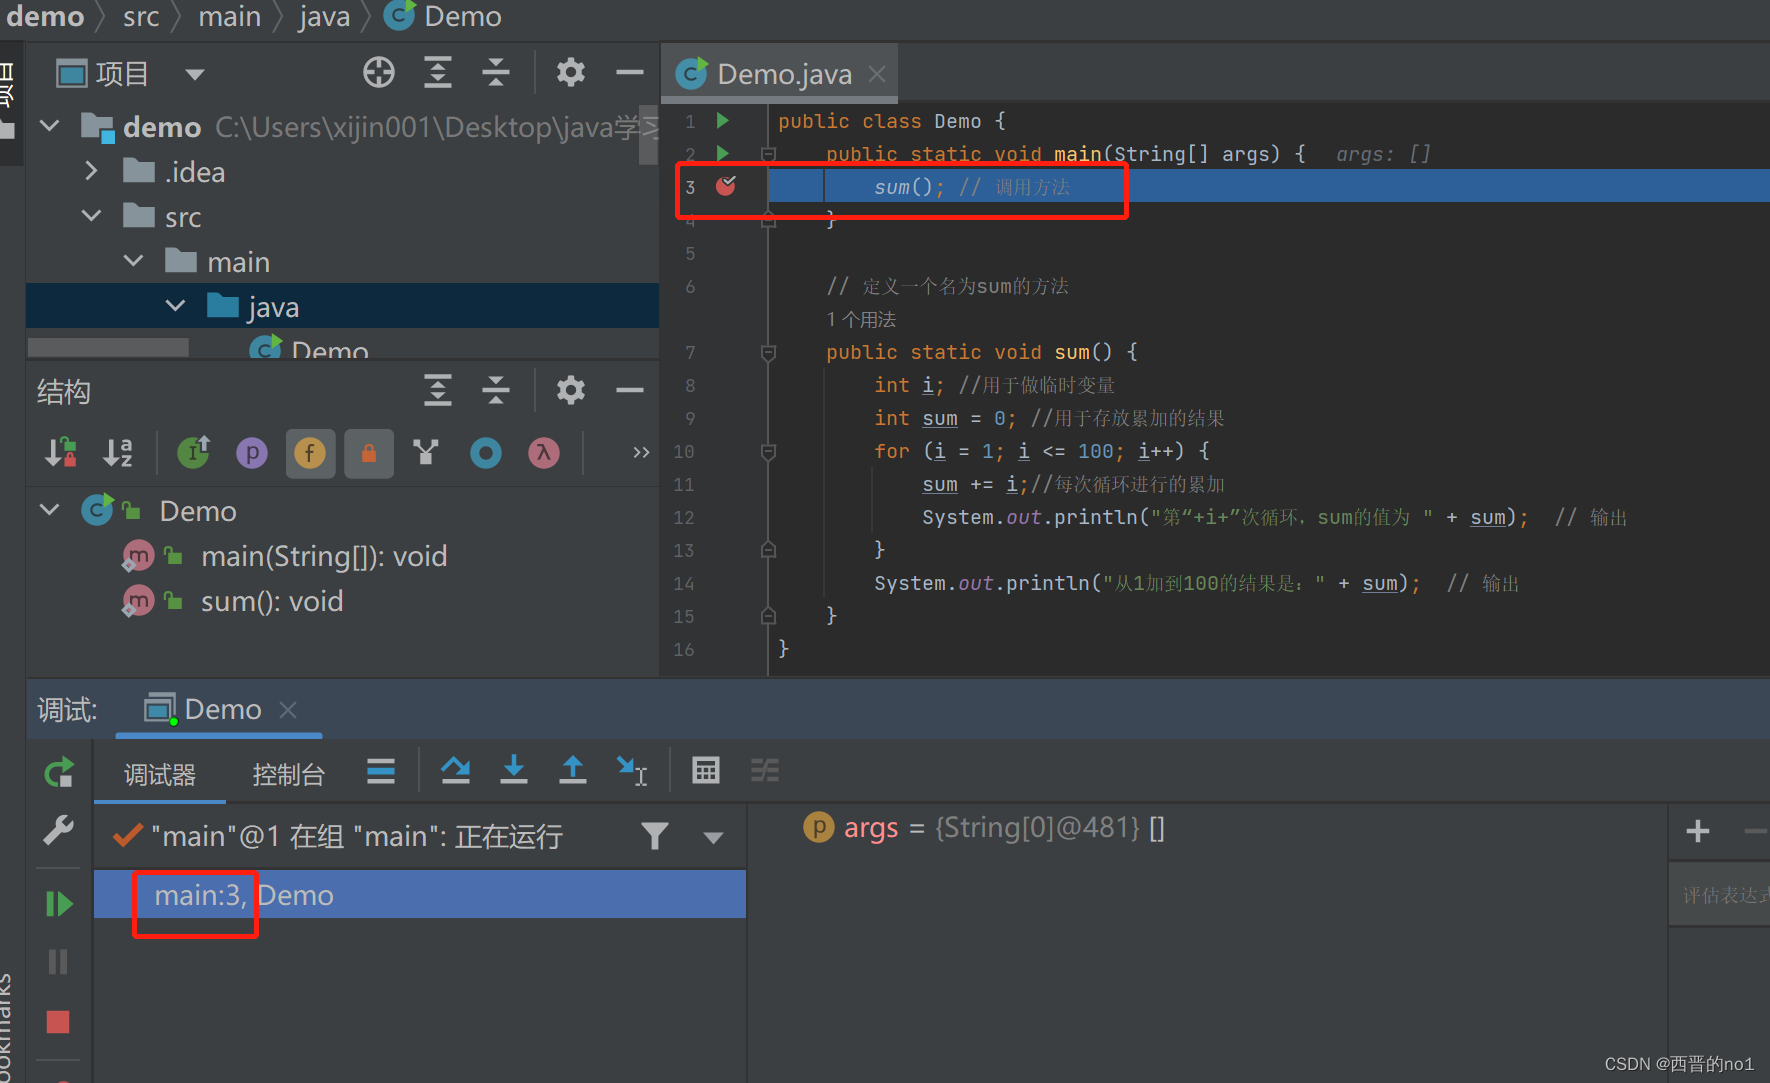Open the project view dropdown
The image size is (1770, 1083).
[x=195, y=74]
